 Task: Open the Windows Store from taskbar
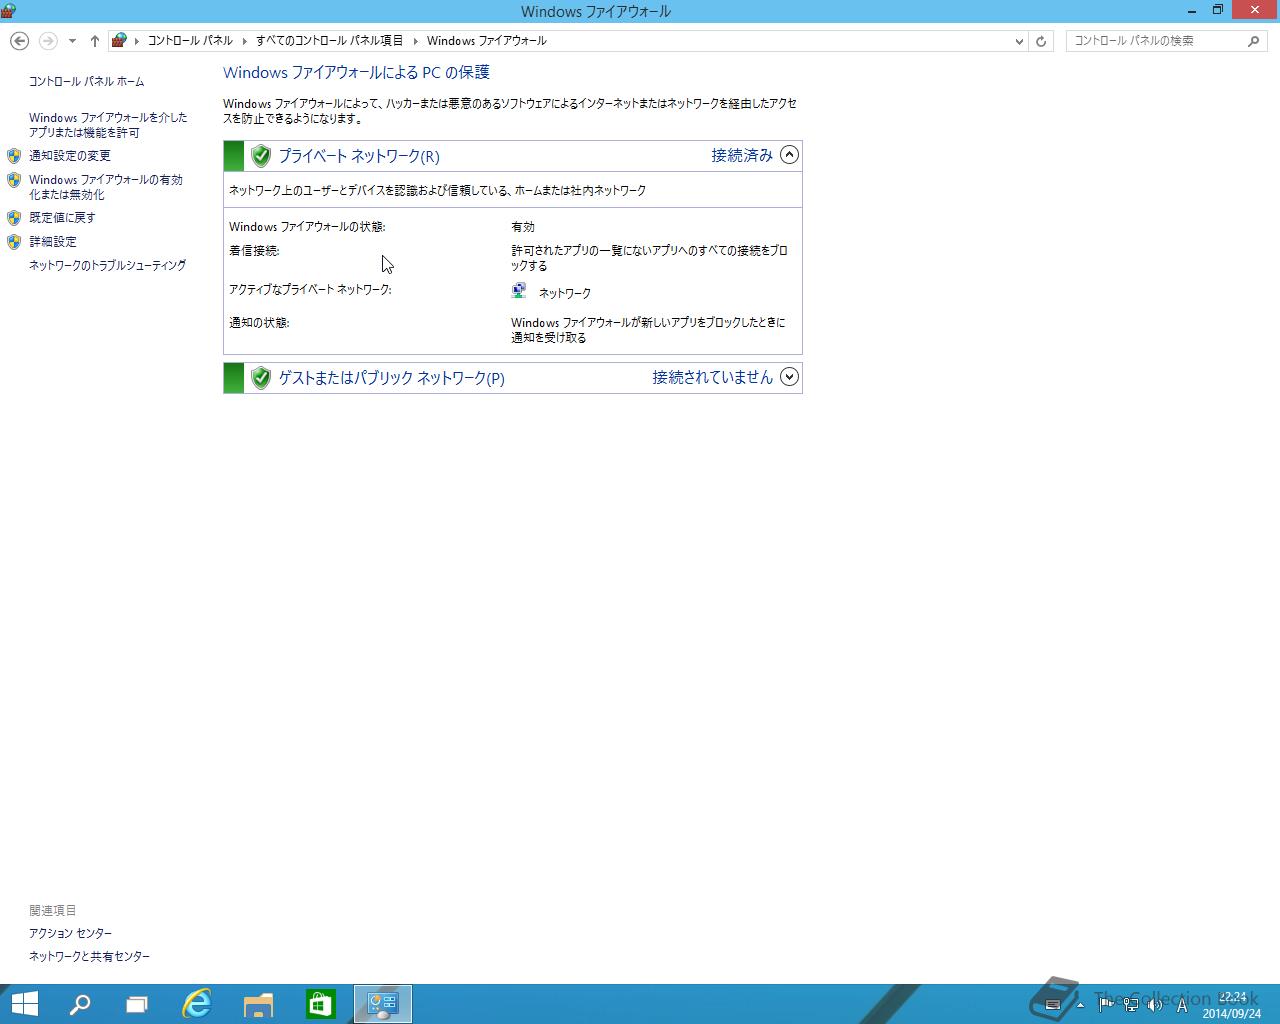tap(320, 1004)
